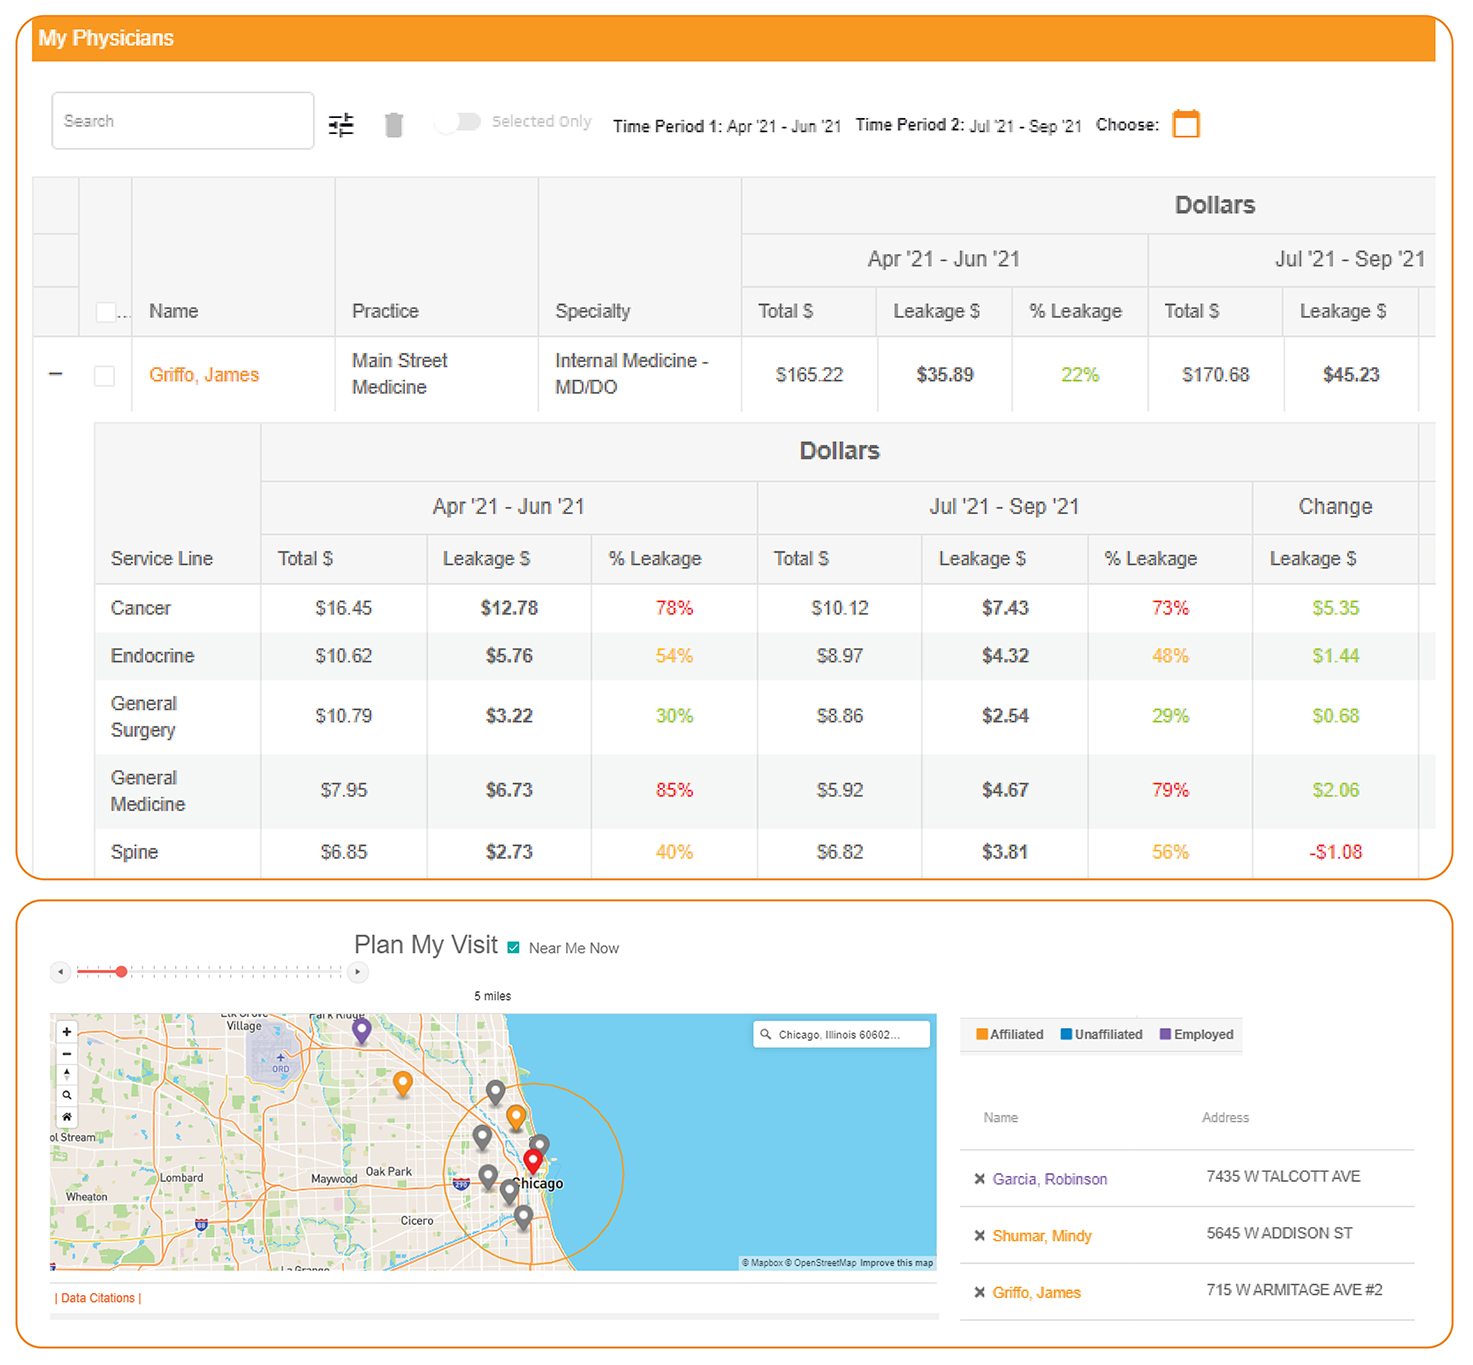Open Griffo, James in the visit list
Screen dimensions: 1473x1365
point(1037,1293)
